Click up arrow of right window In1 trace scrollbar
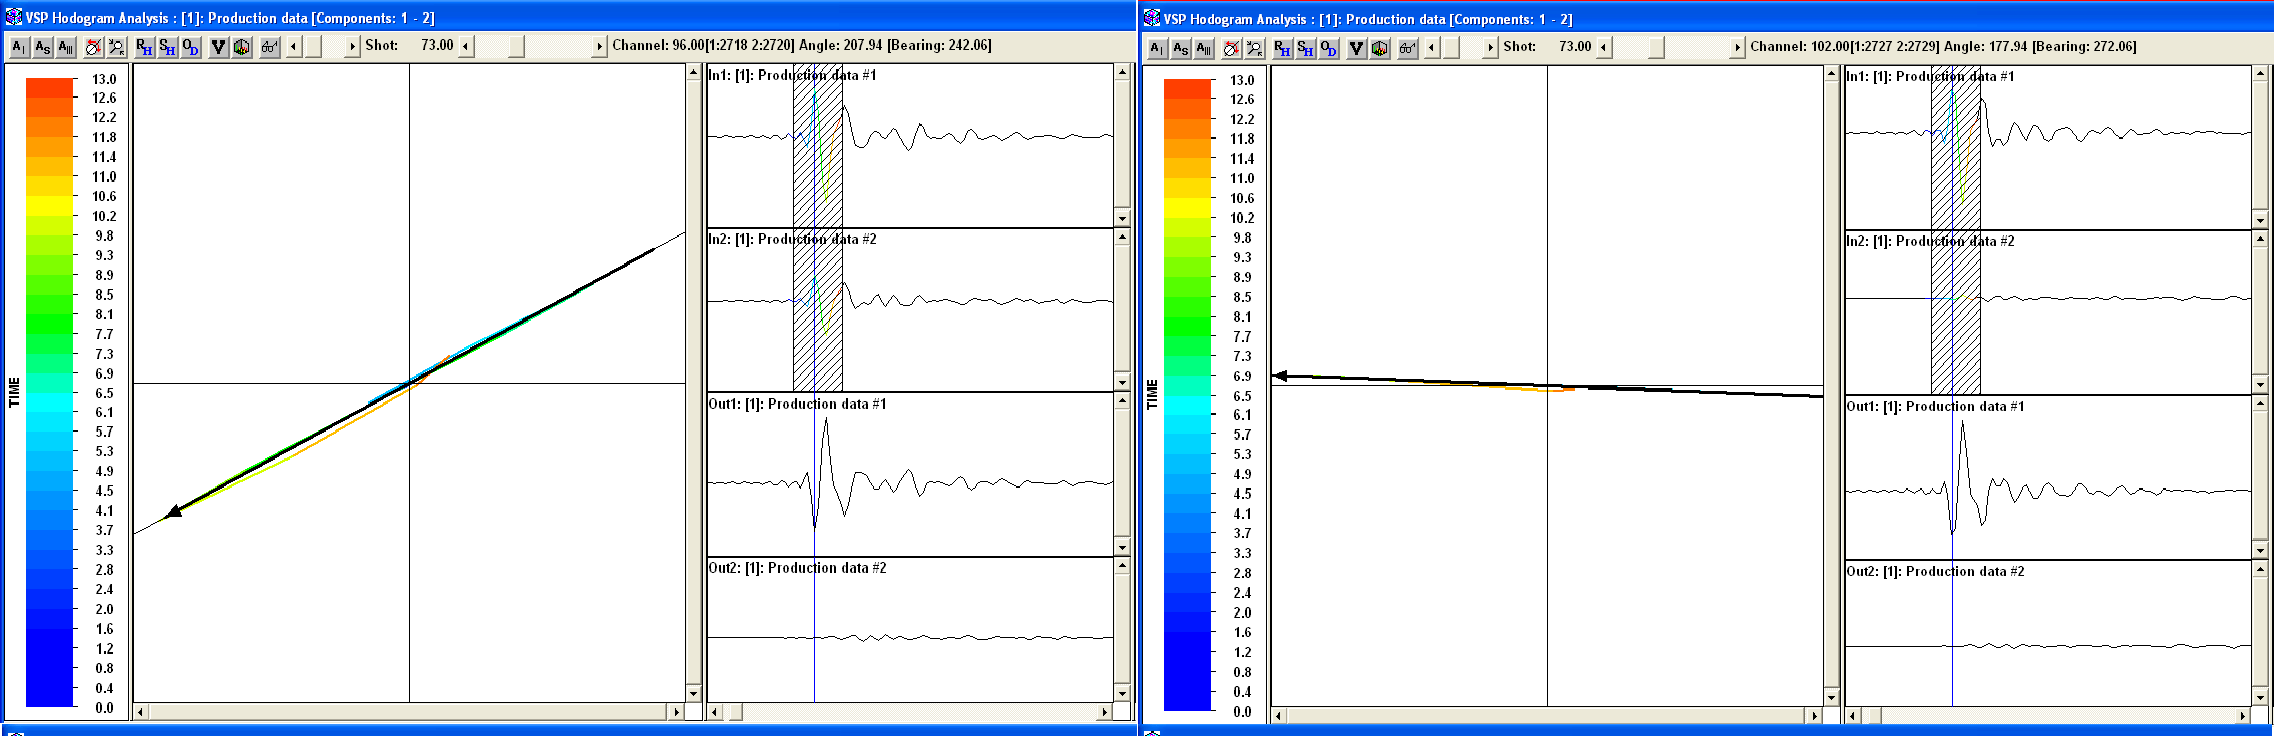 tap(2260, 74)
